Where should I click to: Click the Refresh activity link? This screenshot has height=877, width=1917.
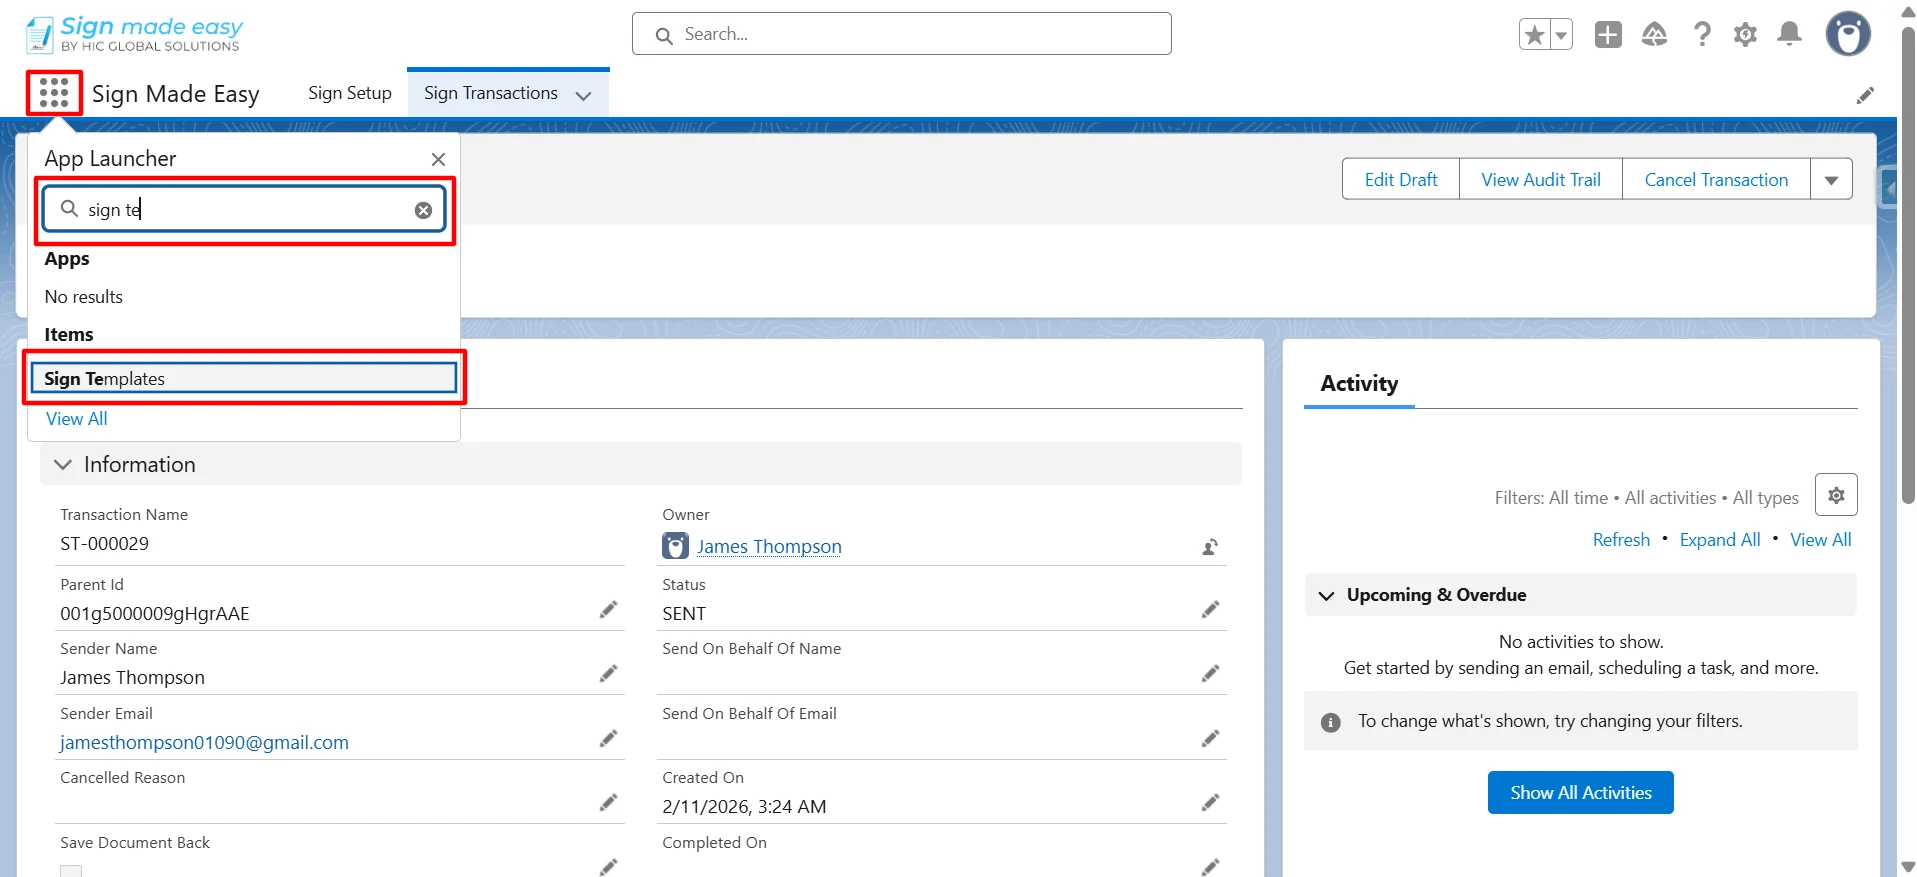[x=1621, y=540]
